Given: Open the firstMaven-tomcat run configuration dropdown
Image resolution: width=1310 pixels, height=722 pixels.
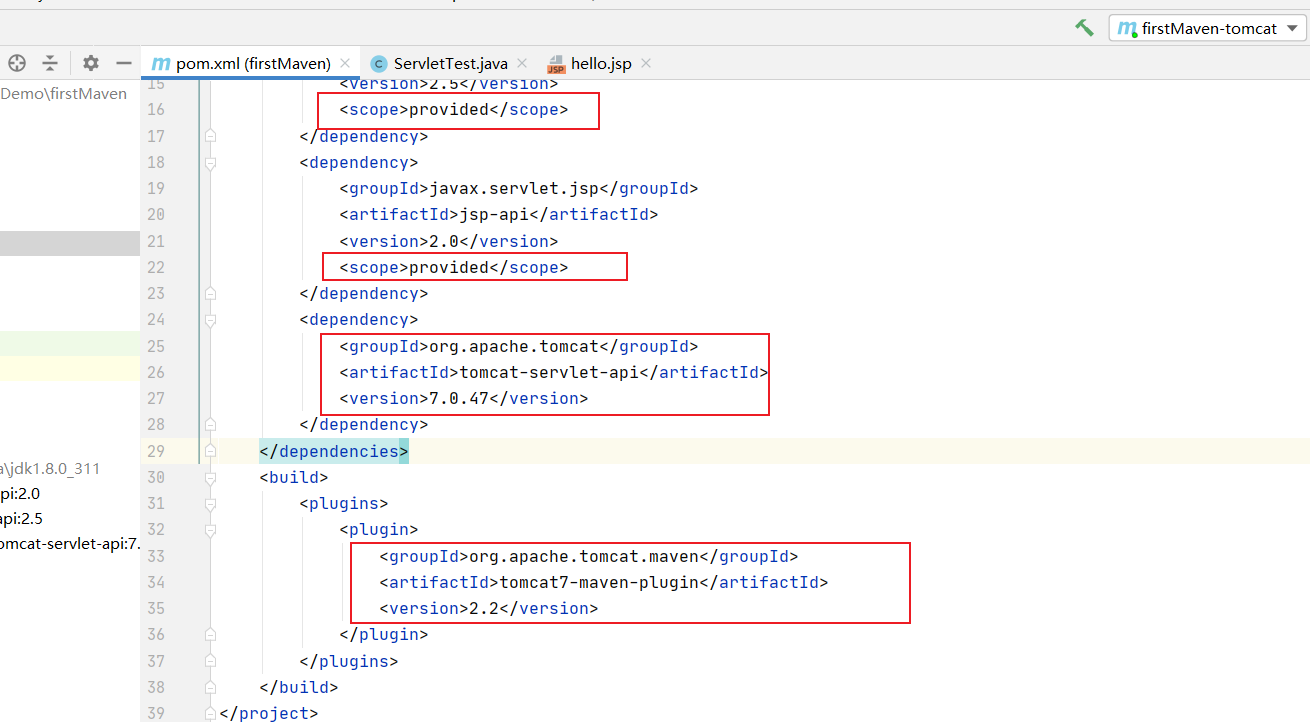Looking at the screenshot, I should click(x=1207, y=28).
